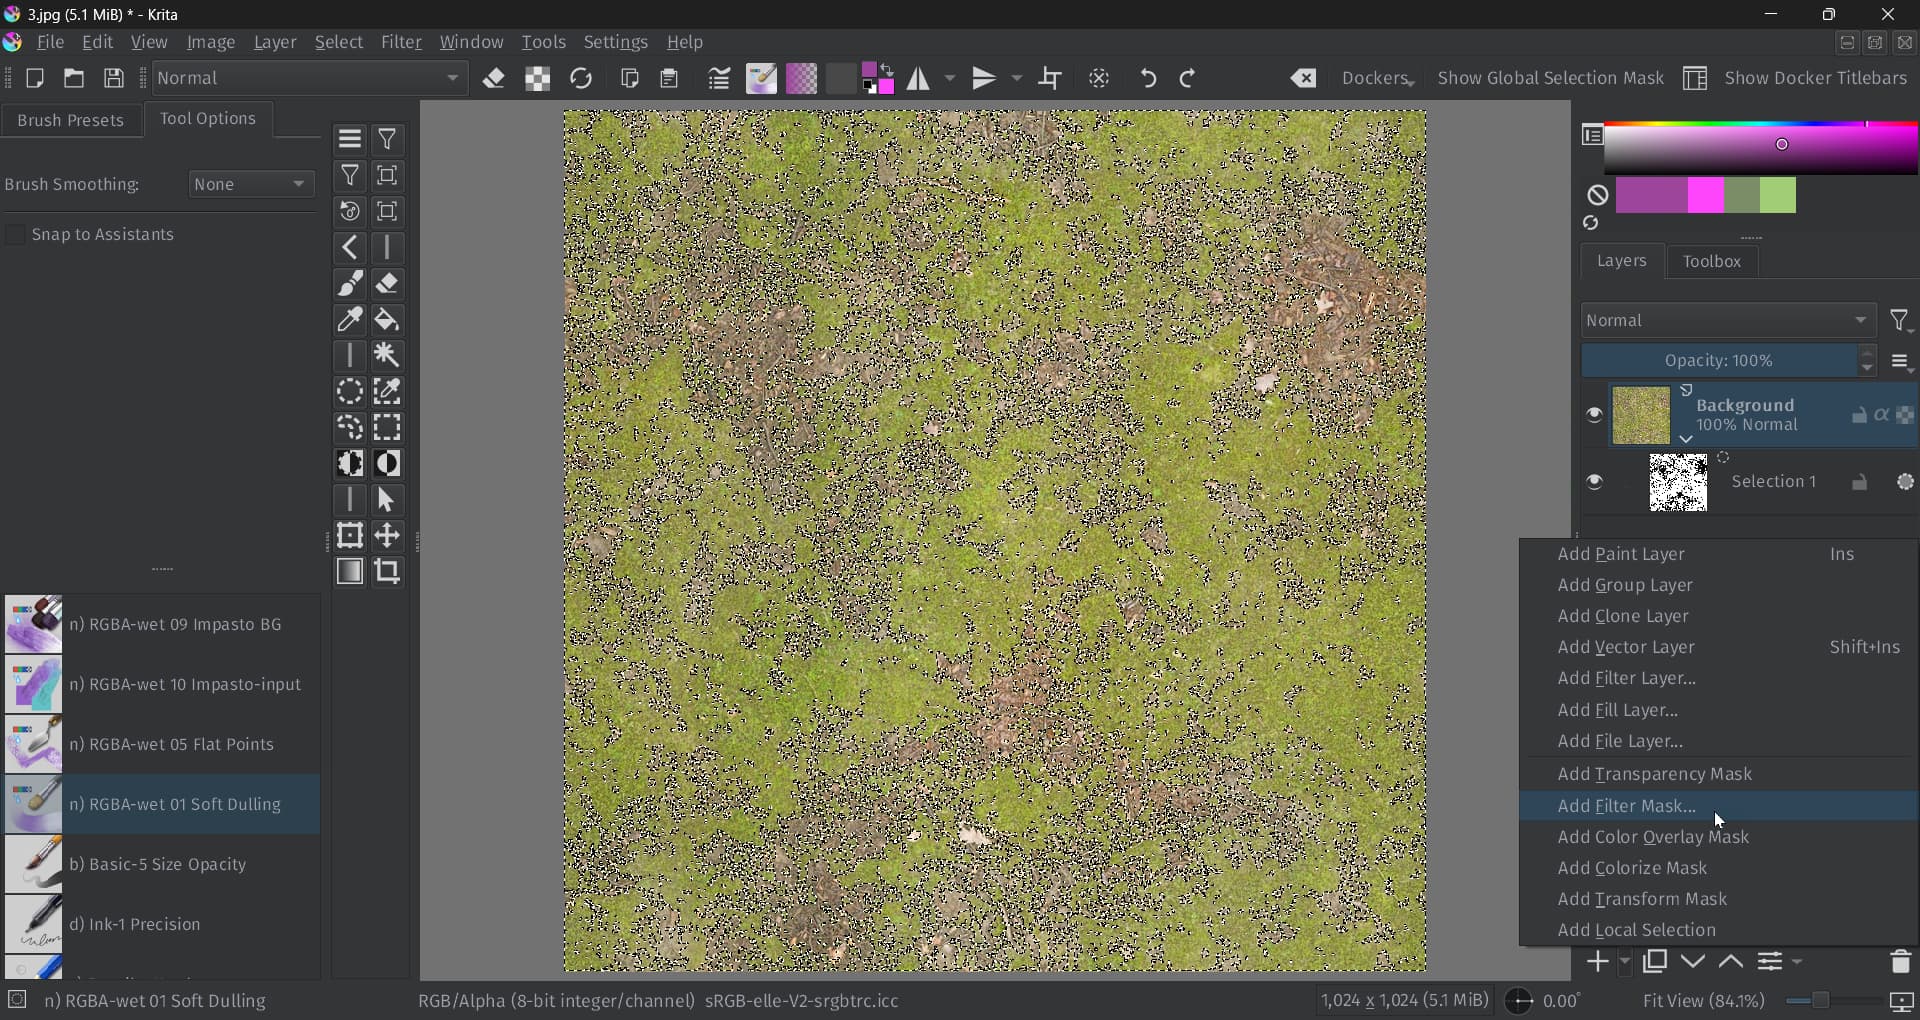Enable Snap to Assistants checkbox

tap(16, 235)
